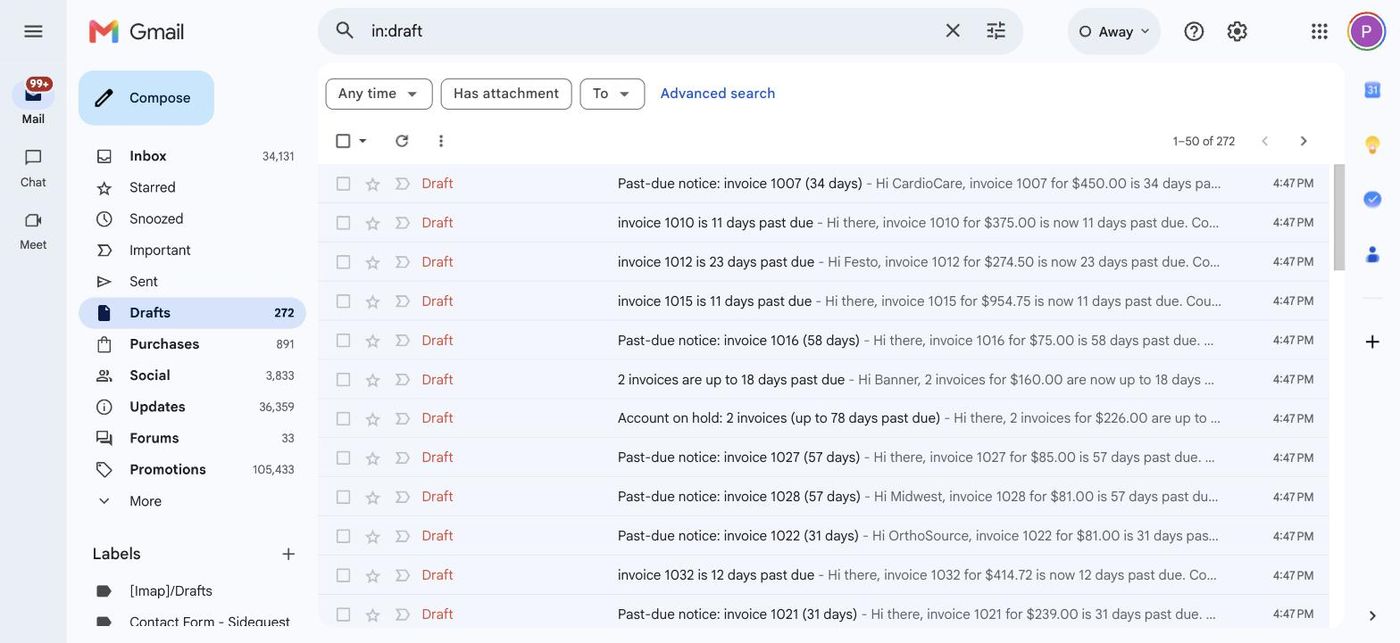Switch to Meet

coord(33,230)
